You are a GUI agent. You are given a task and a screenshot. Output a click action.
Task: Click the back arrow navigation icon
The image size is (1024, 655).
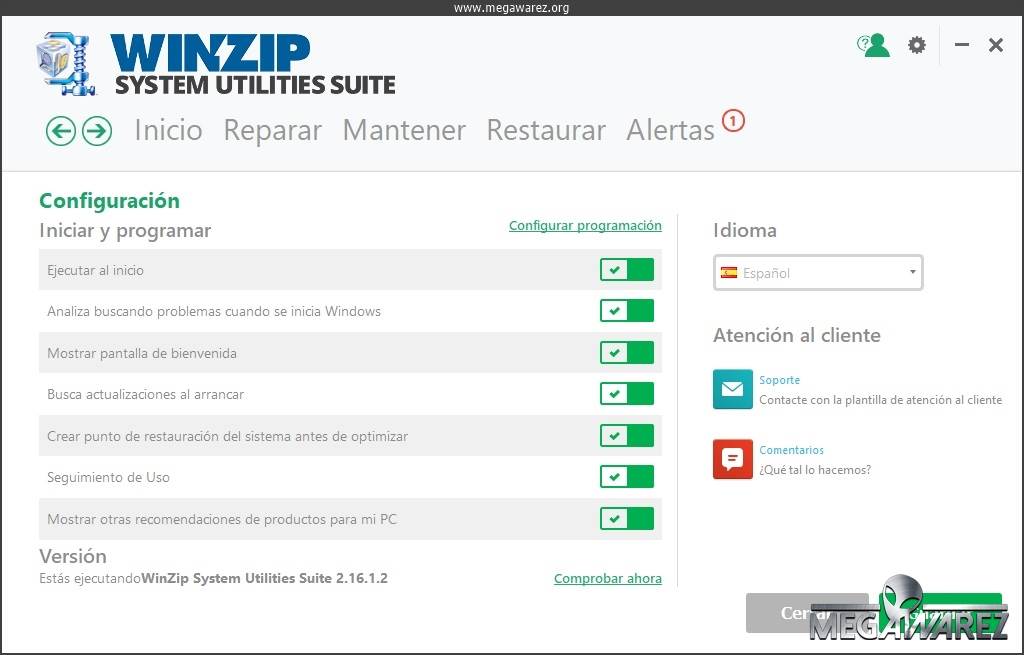[x=61, y=131]
